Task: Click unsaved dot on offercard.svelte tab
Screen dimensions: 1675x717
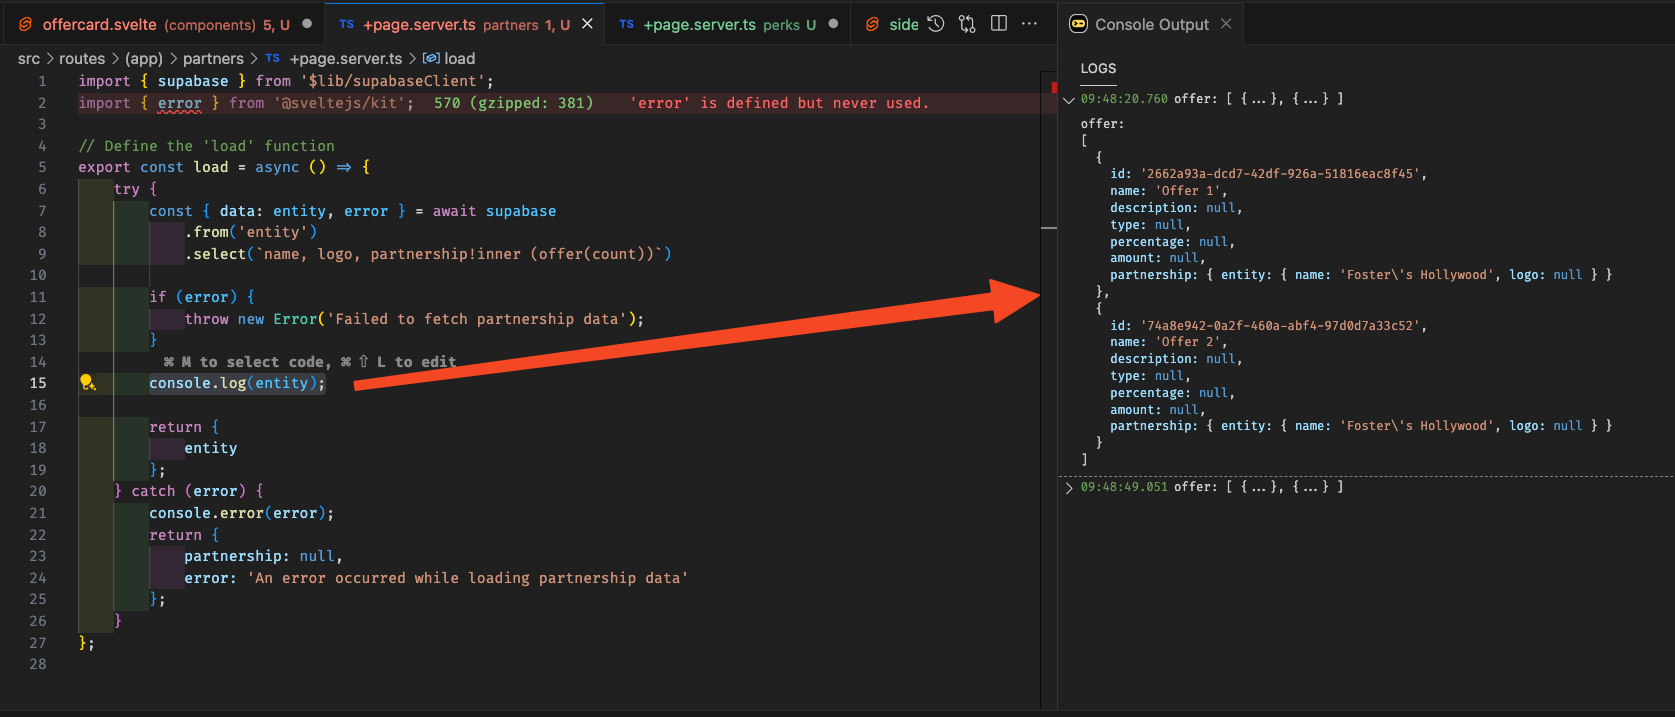Action: [307, 24]
